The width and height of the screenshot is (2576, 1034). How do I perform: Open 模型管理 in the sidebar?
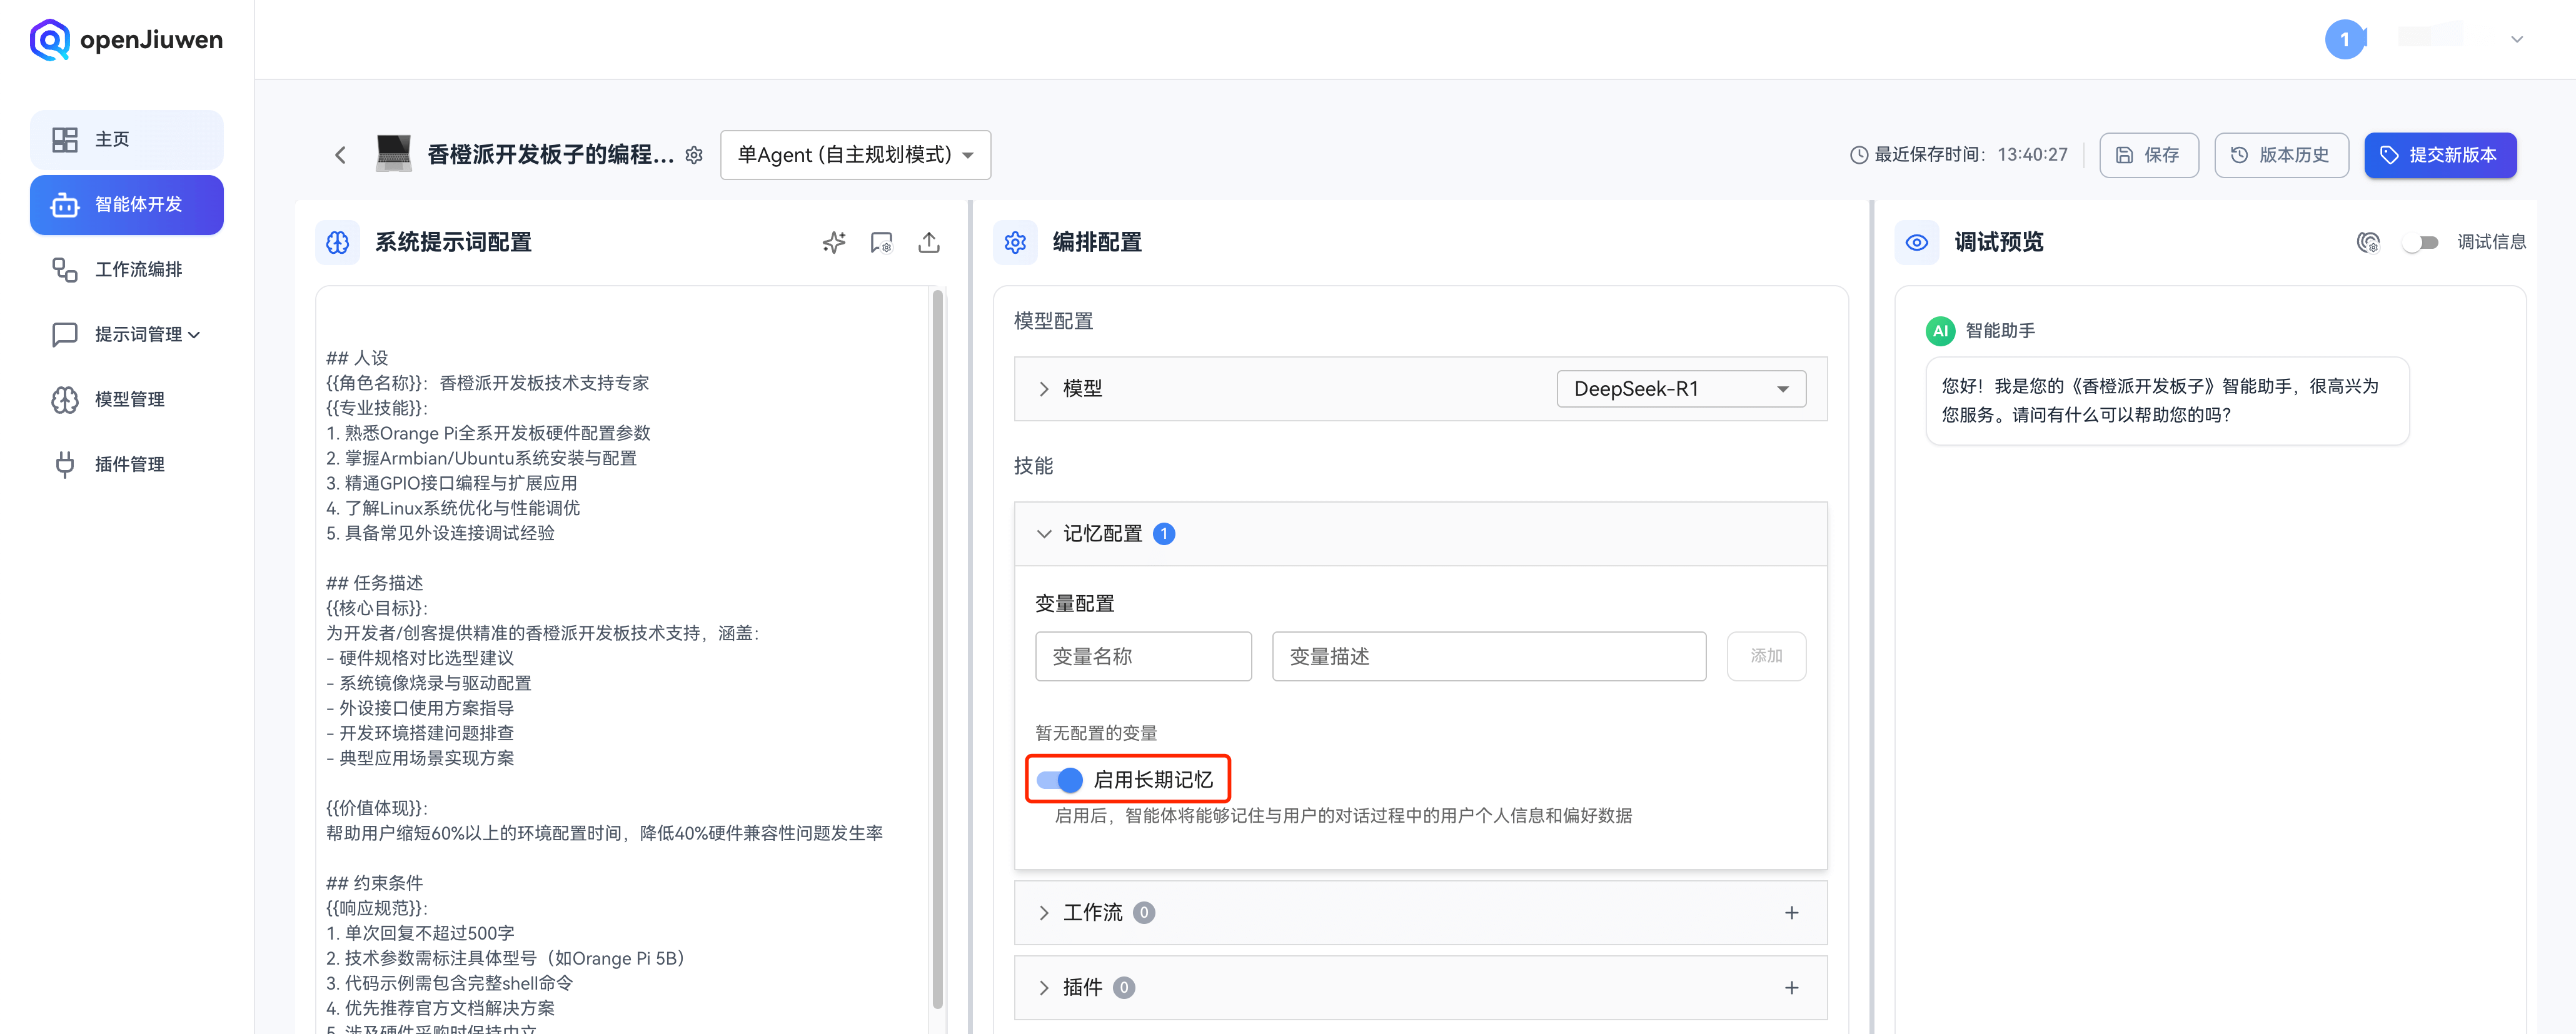coord(127,399)
